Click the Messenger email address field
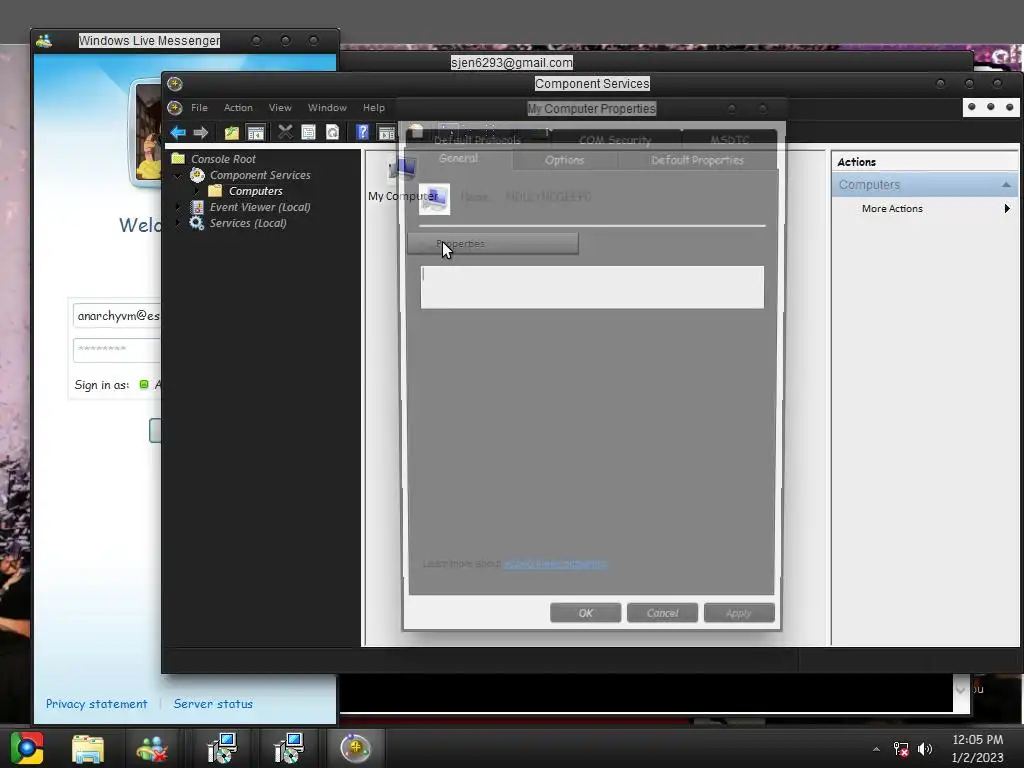The height and width of the screenshot is (768, 1024). click(x=118, y=315)
